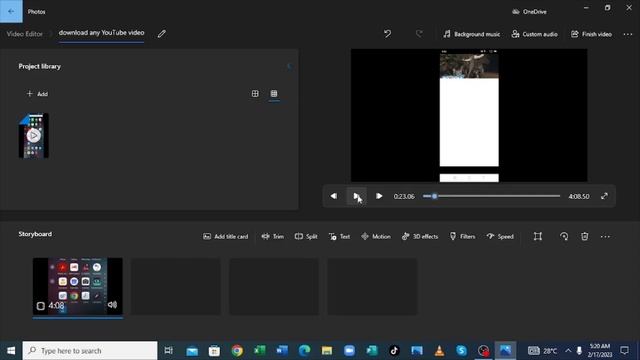Launch Excel from taskbar
640x360 pixels.
260,351
